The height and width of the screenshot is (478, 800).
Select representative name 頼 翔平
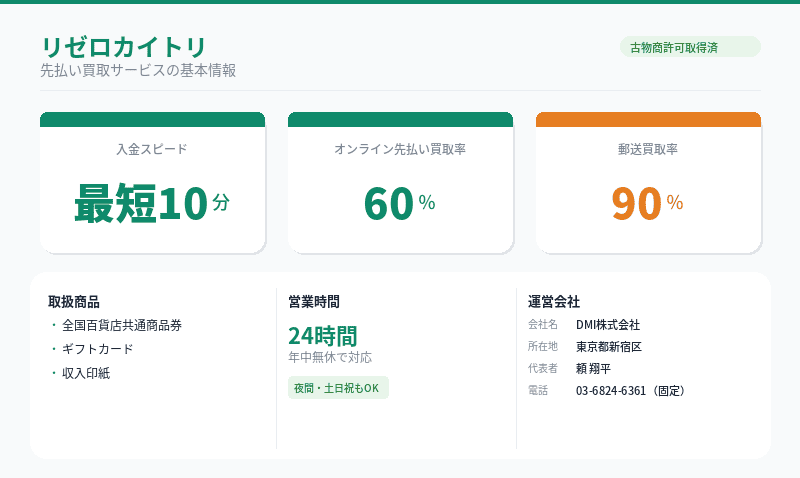593,369
